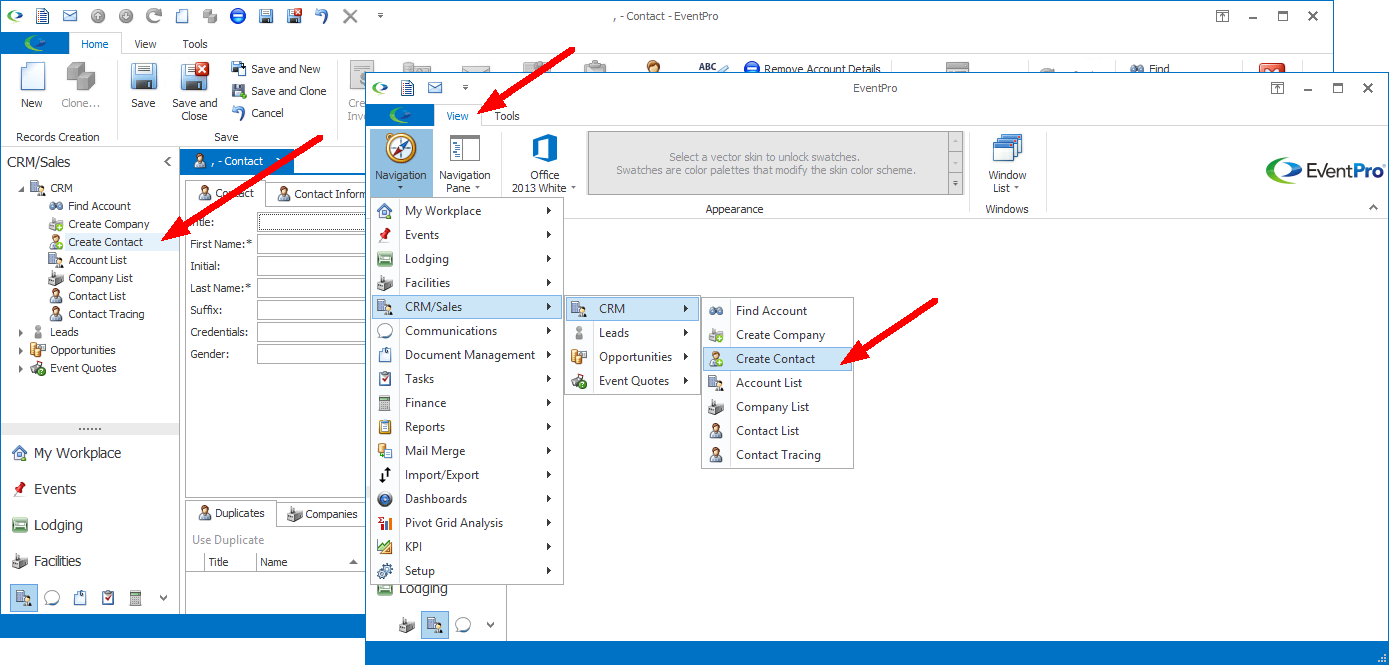The height and width of the screenshot is (665, 1389).
Task: Click the Clone record icon
Action: 80,85
